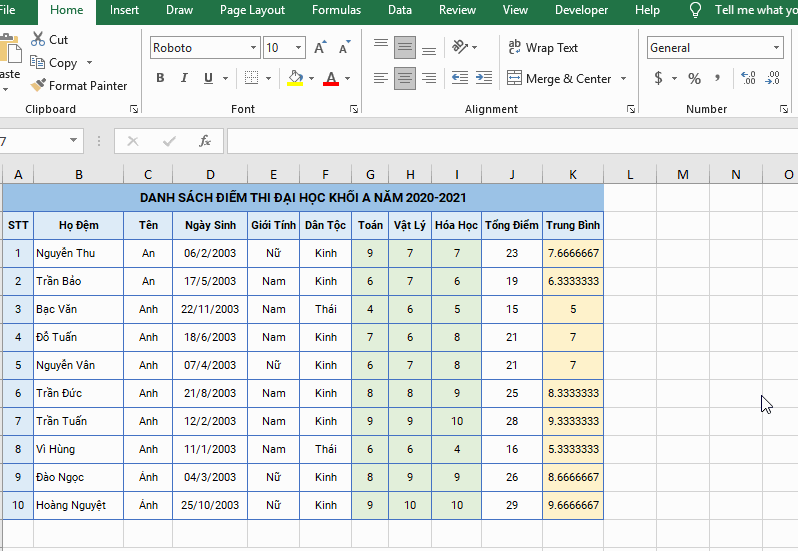798x551 pixels.
Task: Click formula bar Enter checkmark
Action: (169, 141)
